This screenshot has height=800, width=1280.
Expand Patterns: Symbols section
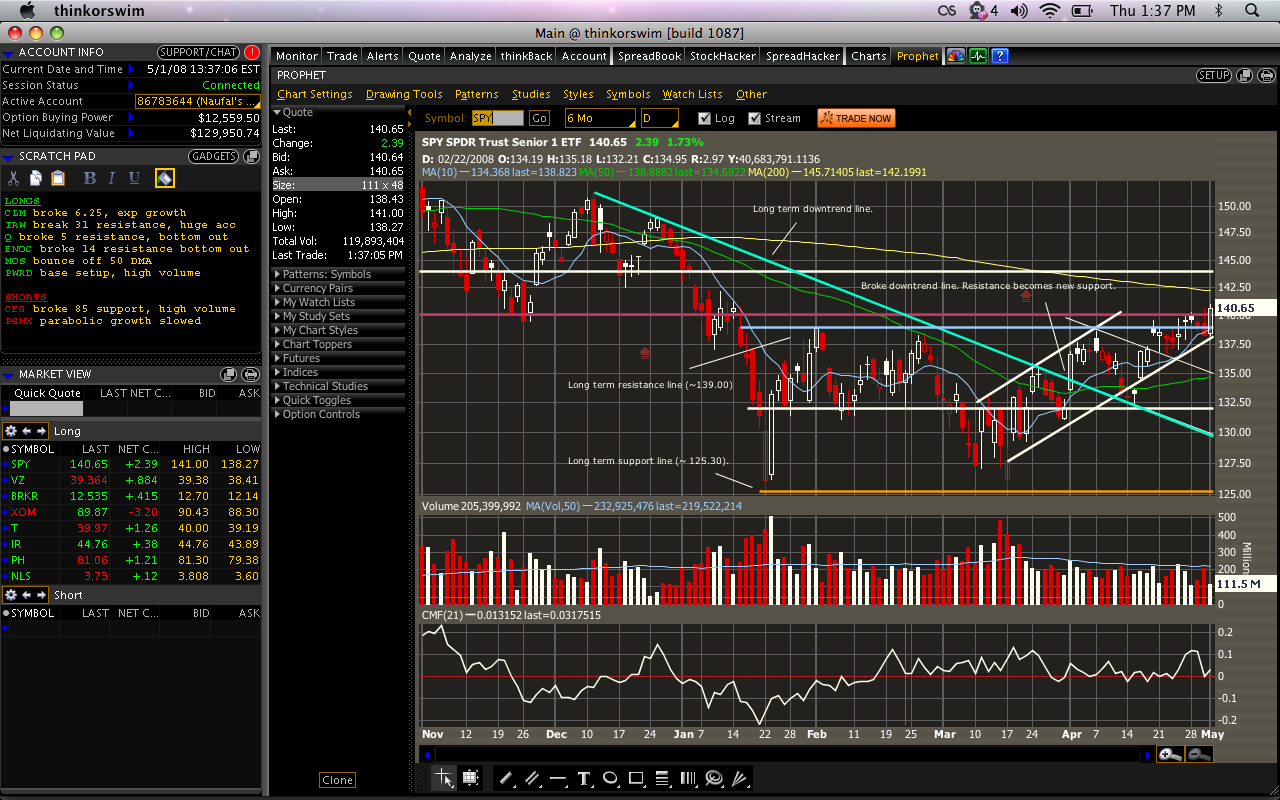tap(340, 274)
